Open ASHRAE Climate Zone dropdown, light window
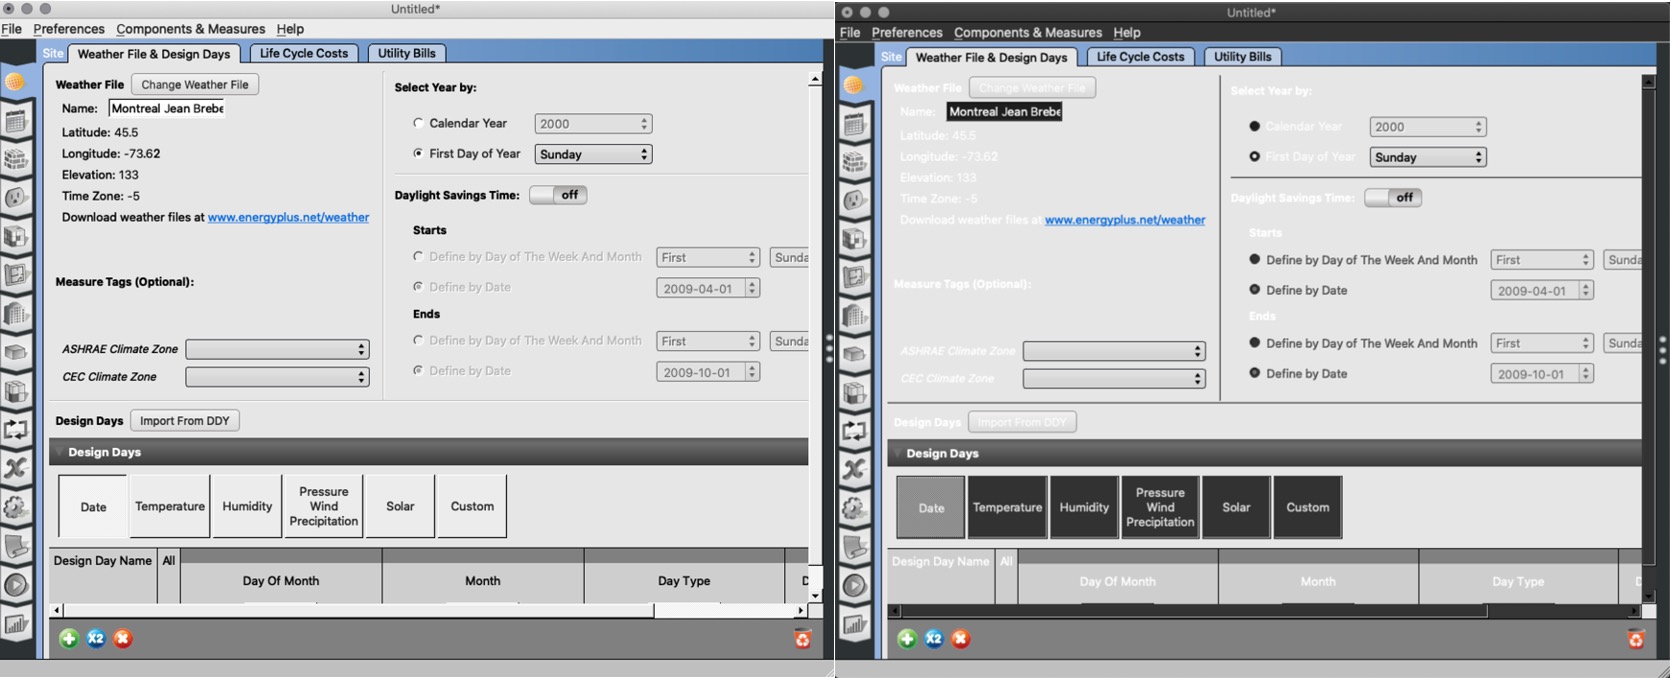Viewport: 1670px width, 678px height. click(277, 349)
